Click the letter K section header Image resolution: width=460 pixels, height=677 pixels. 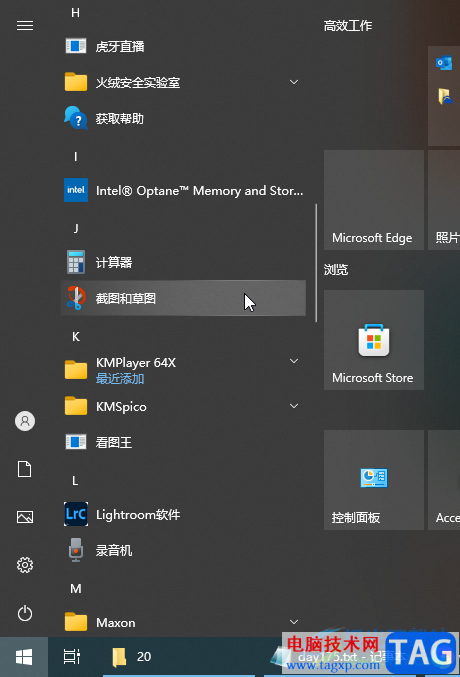tap(76, 336)
